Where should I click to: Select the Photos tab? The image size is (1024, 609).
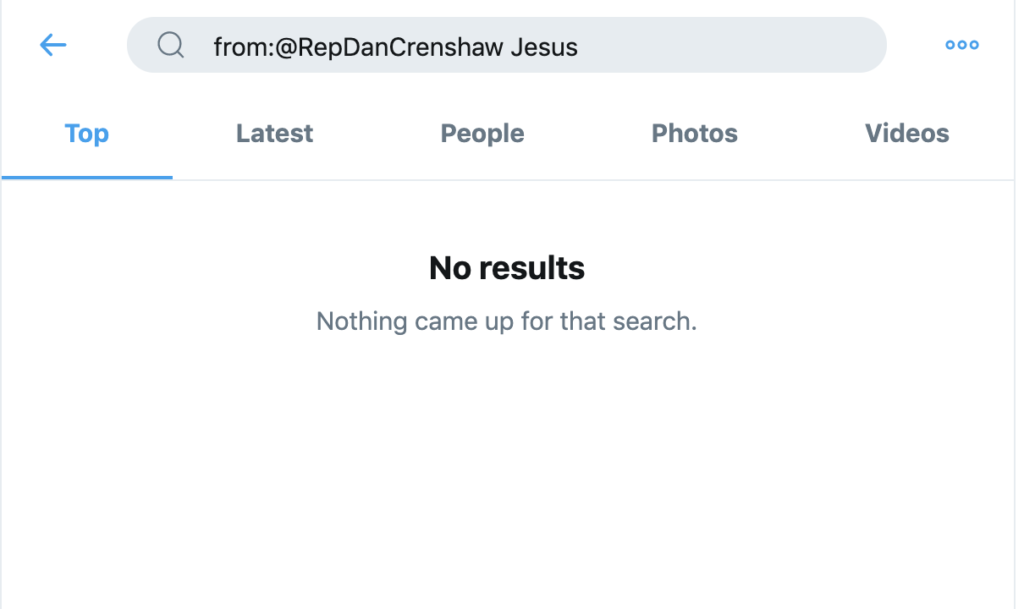pyautogui.click(x=694, y=133)
